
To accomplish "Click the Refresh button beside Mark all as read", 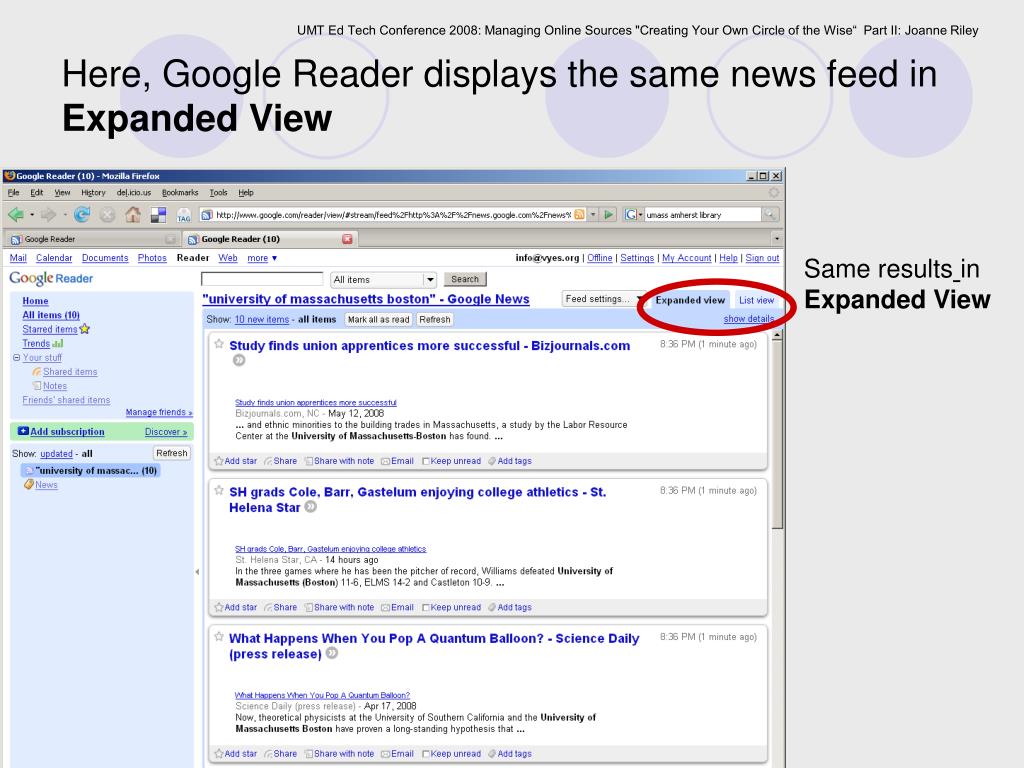I will pos(434,319).
